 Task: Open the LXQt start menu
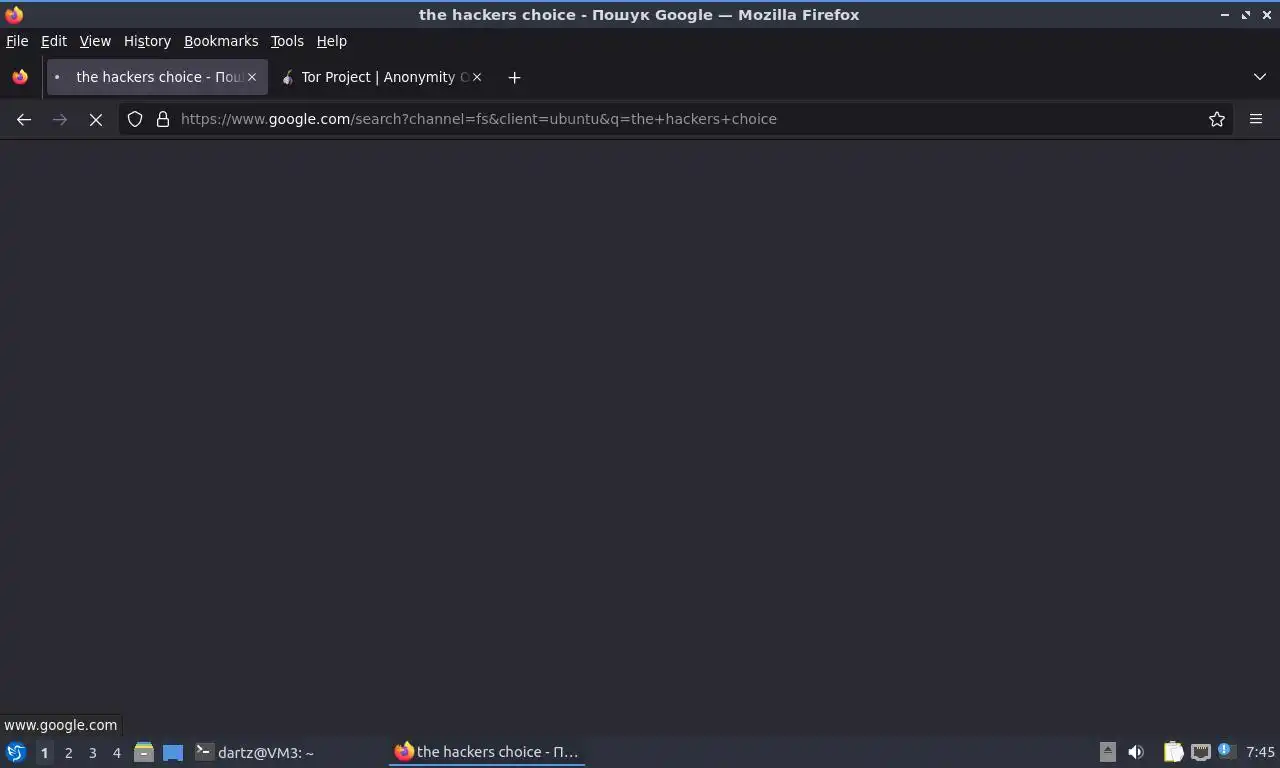click(x=15, y=752)
